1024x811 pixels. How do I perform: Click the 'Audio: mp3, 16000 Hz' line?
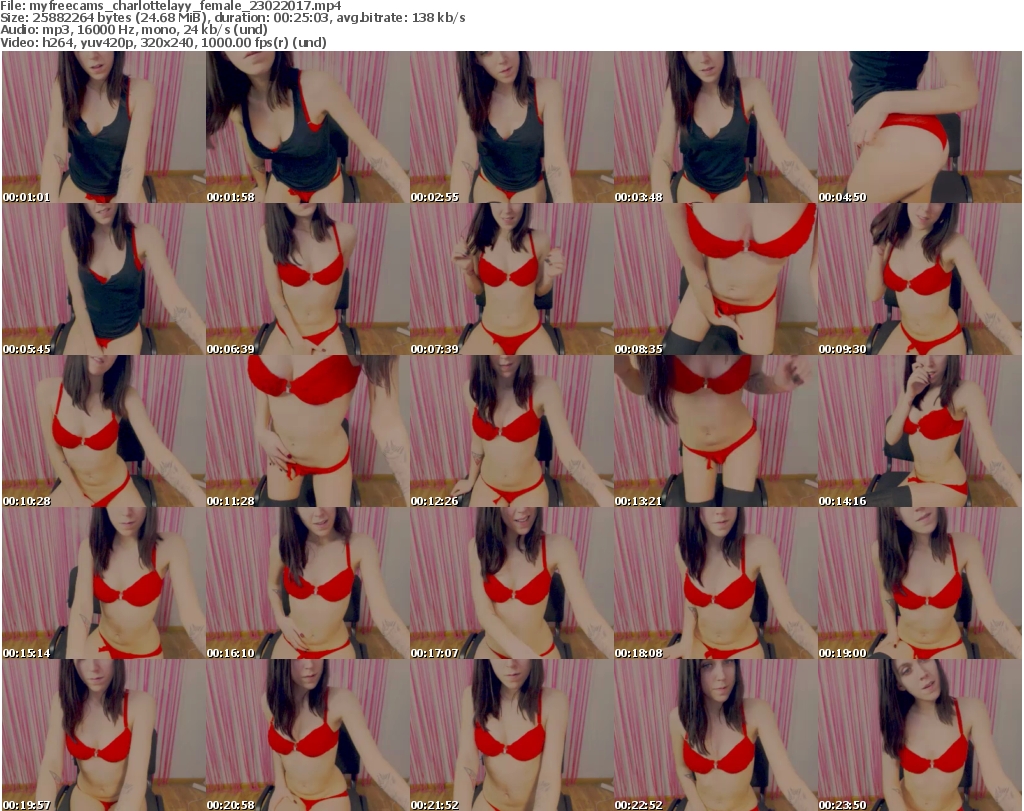pyautogui.click(x=134, y=30)
